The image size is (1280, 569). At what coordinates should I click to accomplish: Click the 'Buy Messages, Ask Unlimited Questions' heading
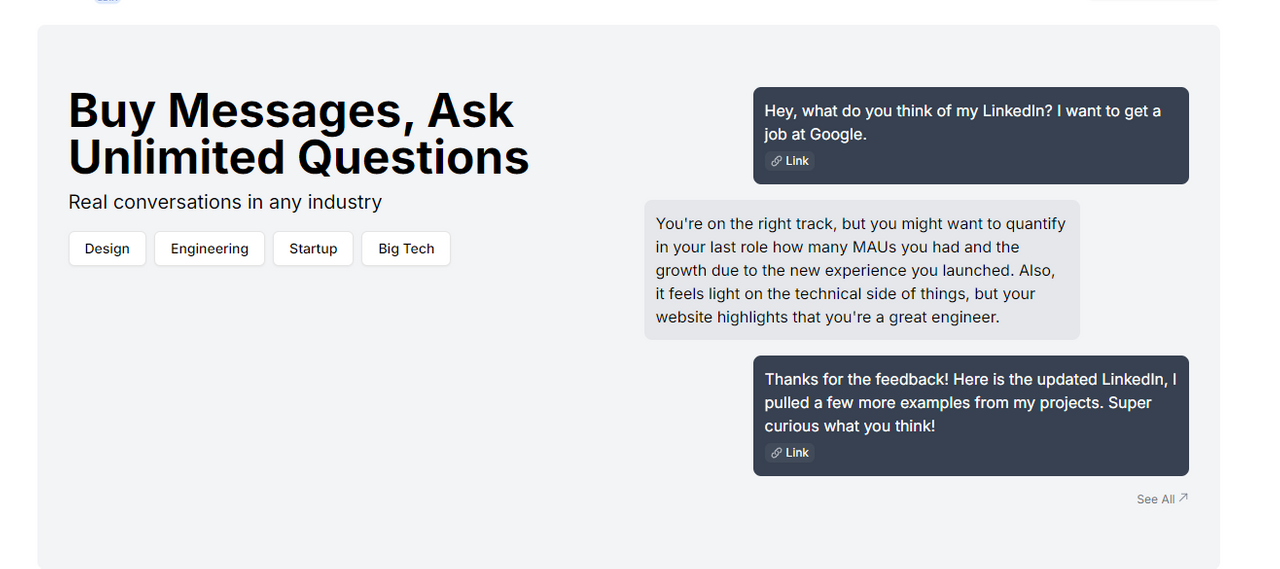299,134
